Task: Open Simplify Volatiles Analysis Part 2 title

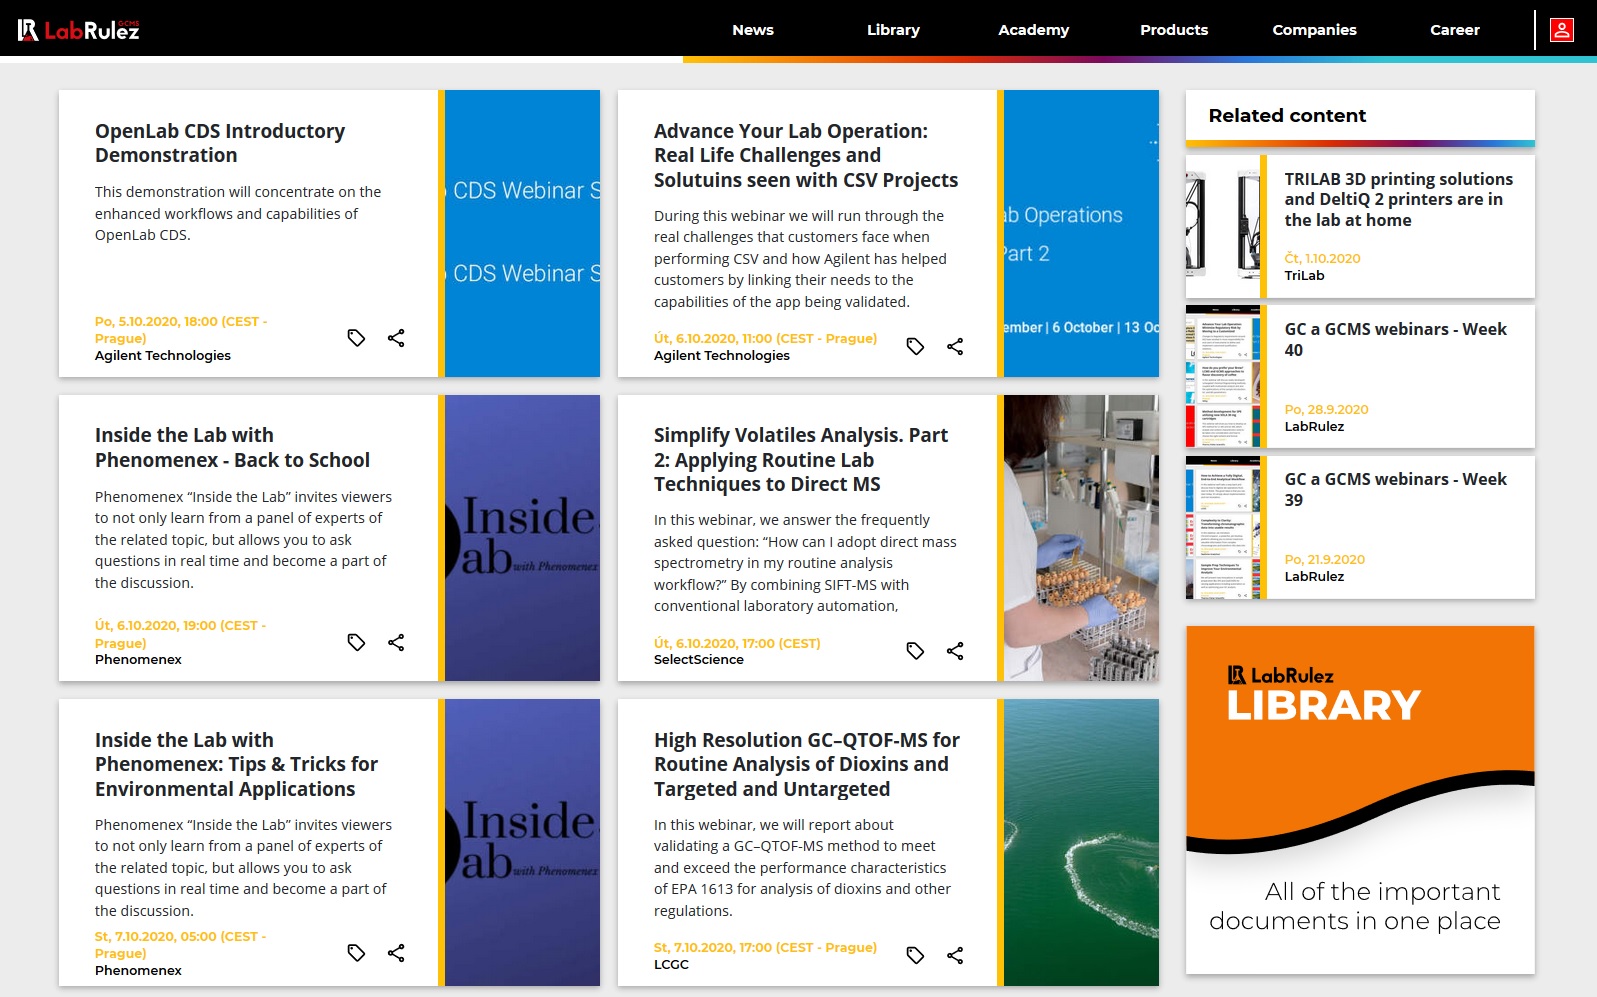Action: coord(801,459)
